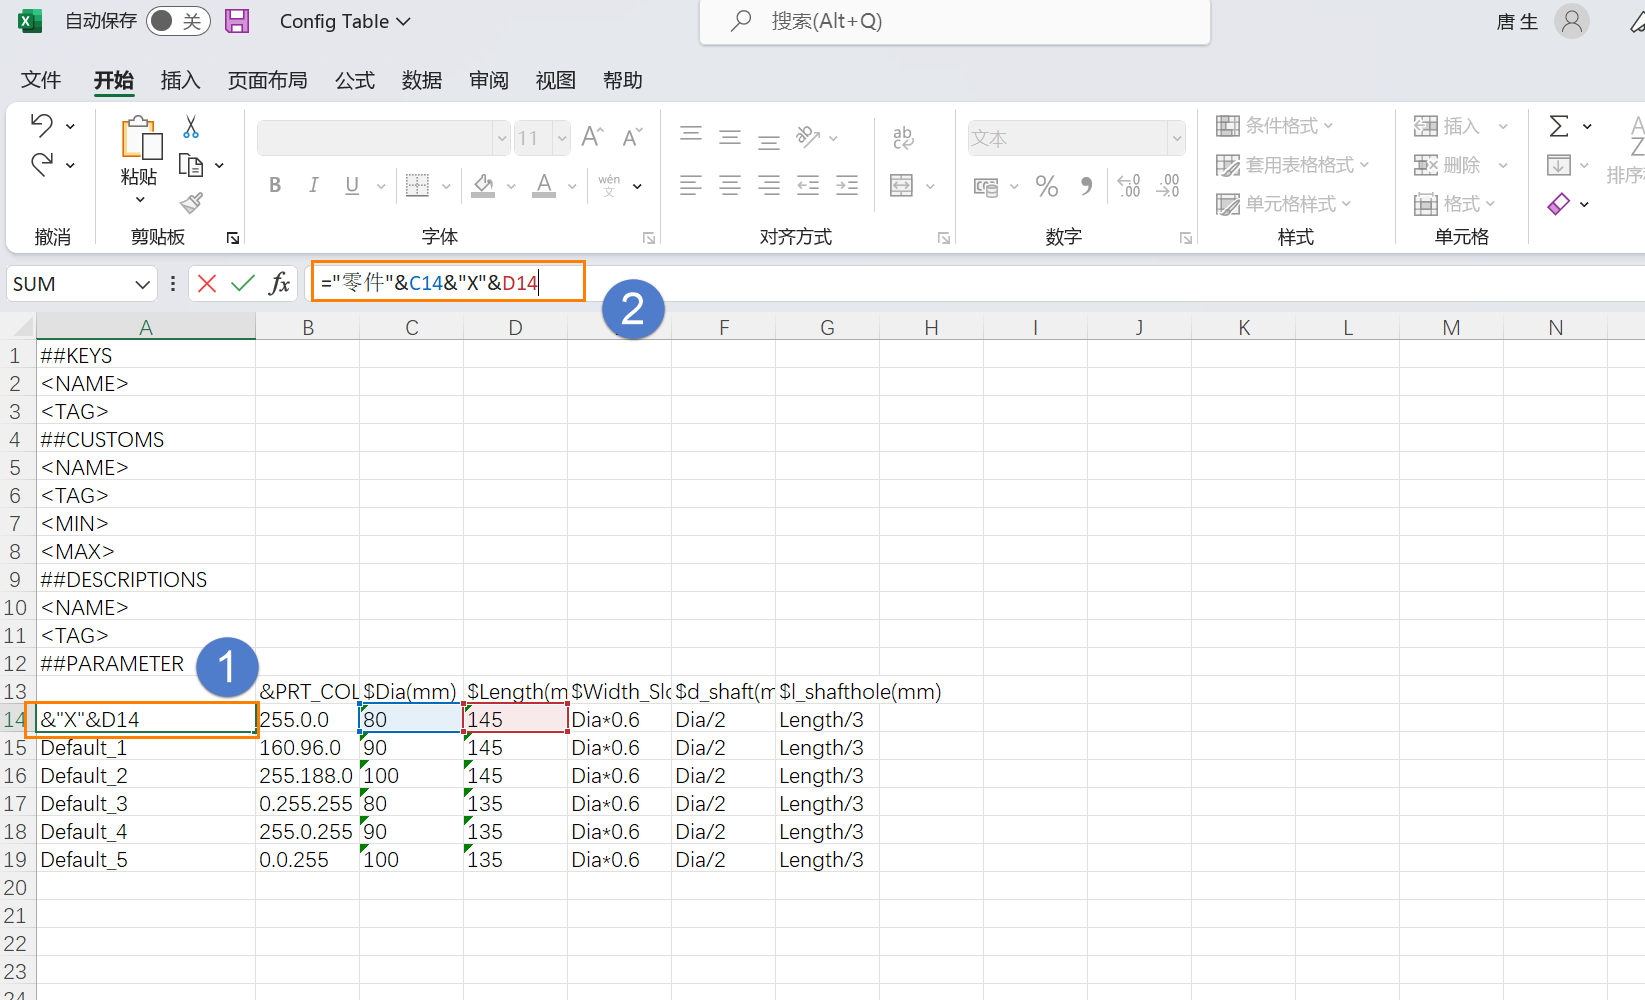Click the Cut scissors icon

(x=191, y=127)
